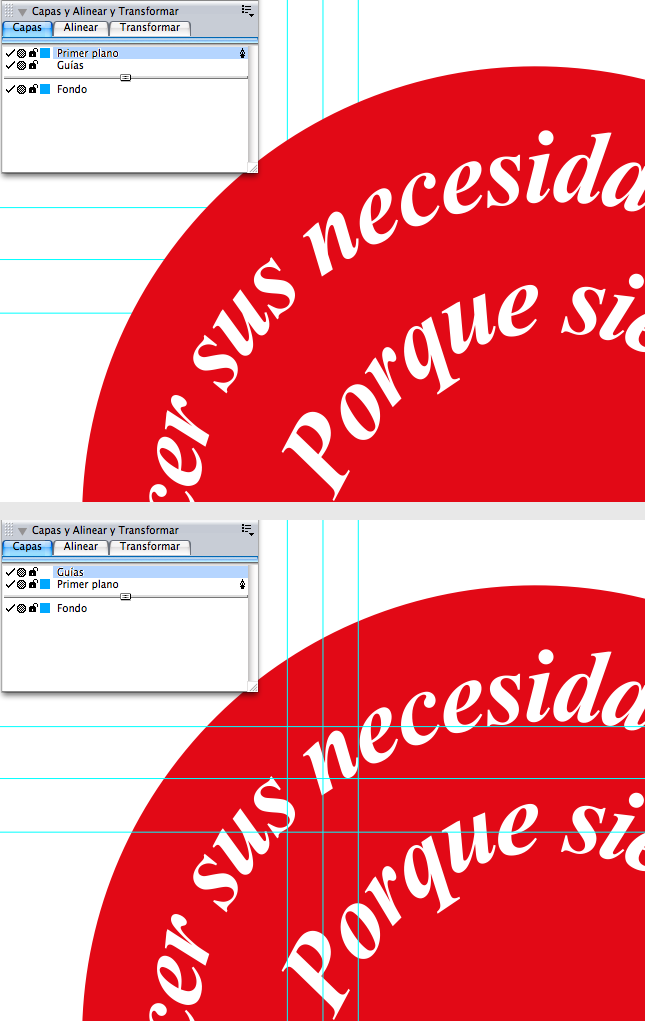Click Primer plano preview-mode circle in panel listing Guías first
The height and width of the screenshot is (1021, 645).
(x=21, y=584)
